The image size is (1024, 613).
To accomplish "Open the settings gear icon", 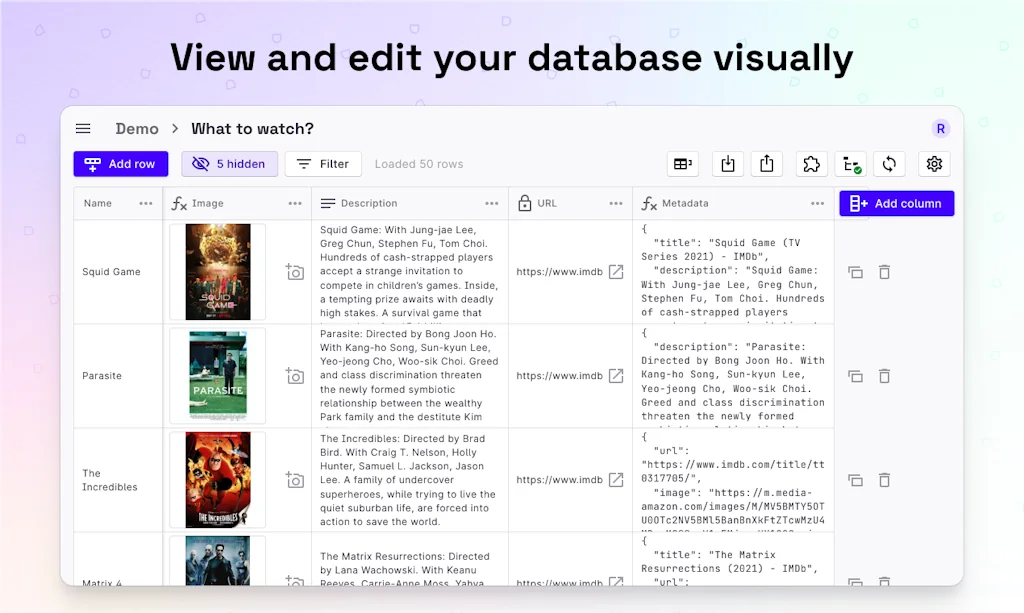I will (935, 164).
